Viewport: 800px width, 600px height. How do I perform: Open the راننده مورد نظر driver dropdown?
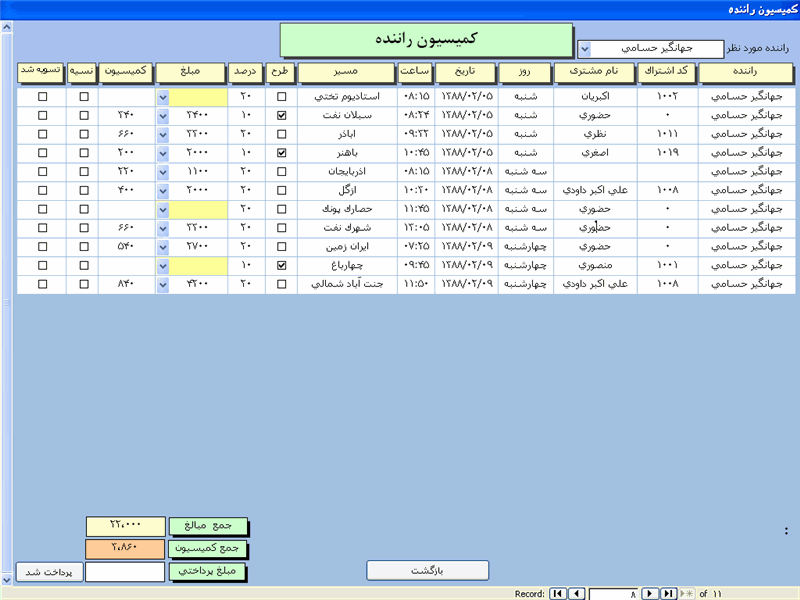tap(585, 48)
